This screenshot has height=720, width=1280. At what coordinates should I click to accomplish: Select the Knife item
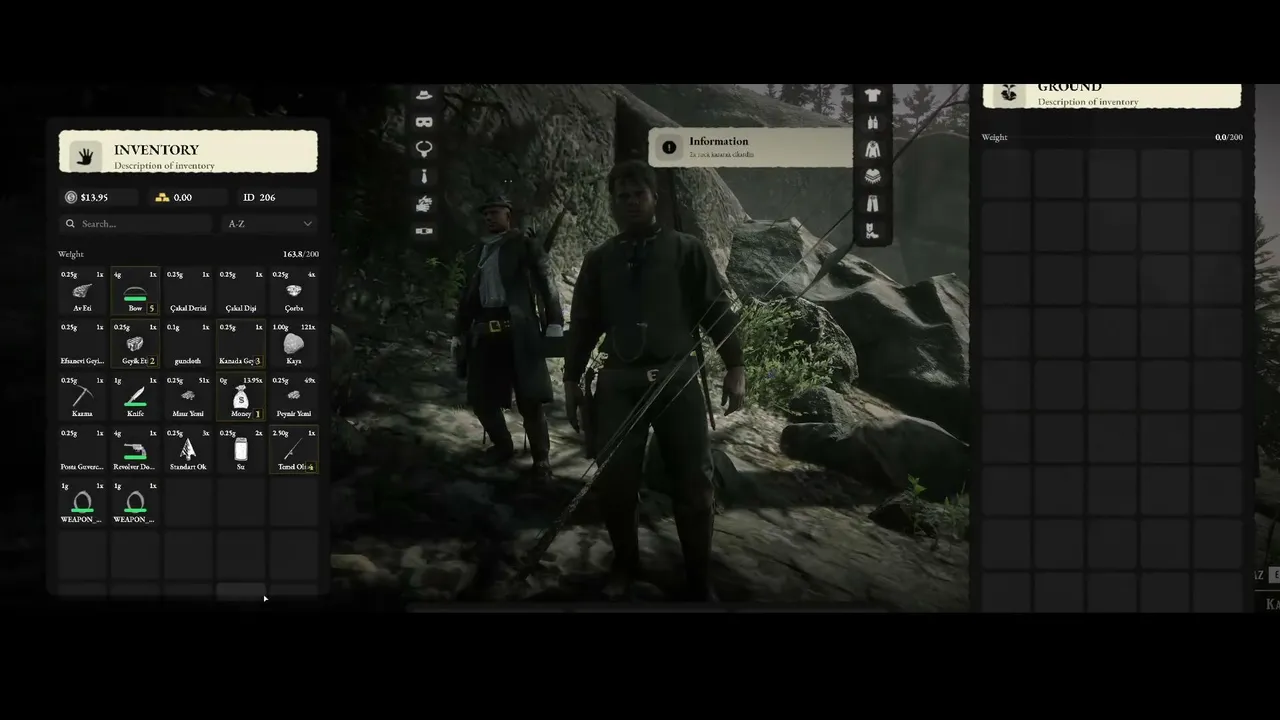point(135,397)
